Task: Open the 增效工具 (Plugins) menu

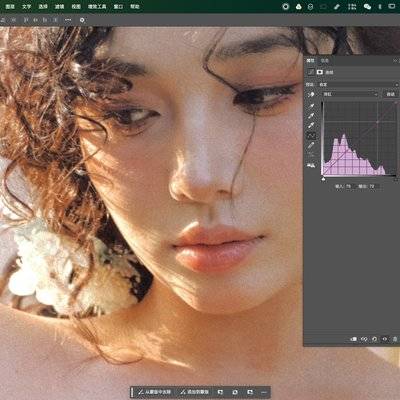Action: (97, 6)
